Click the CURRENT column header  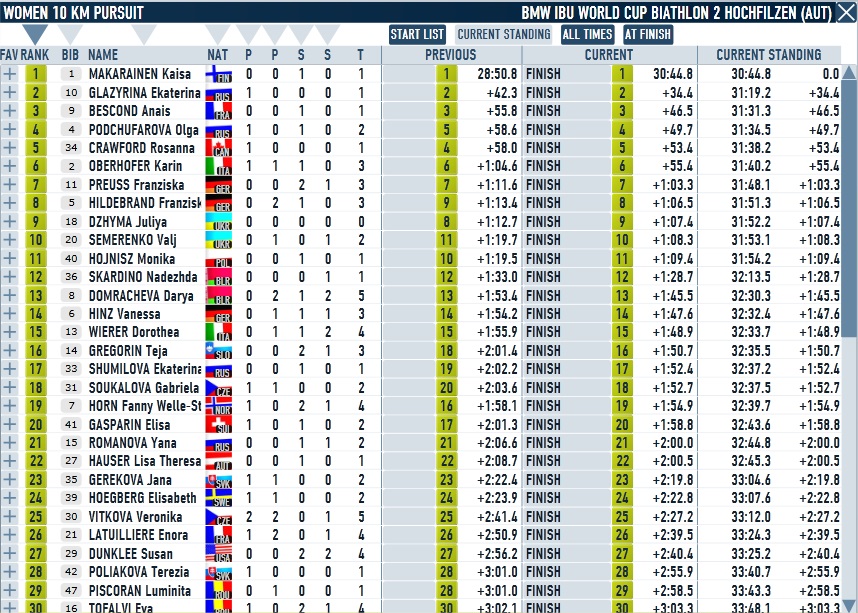pyautogui.click(x=608, y=55)
